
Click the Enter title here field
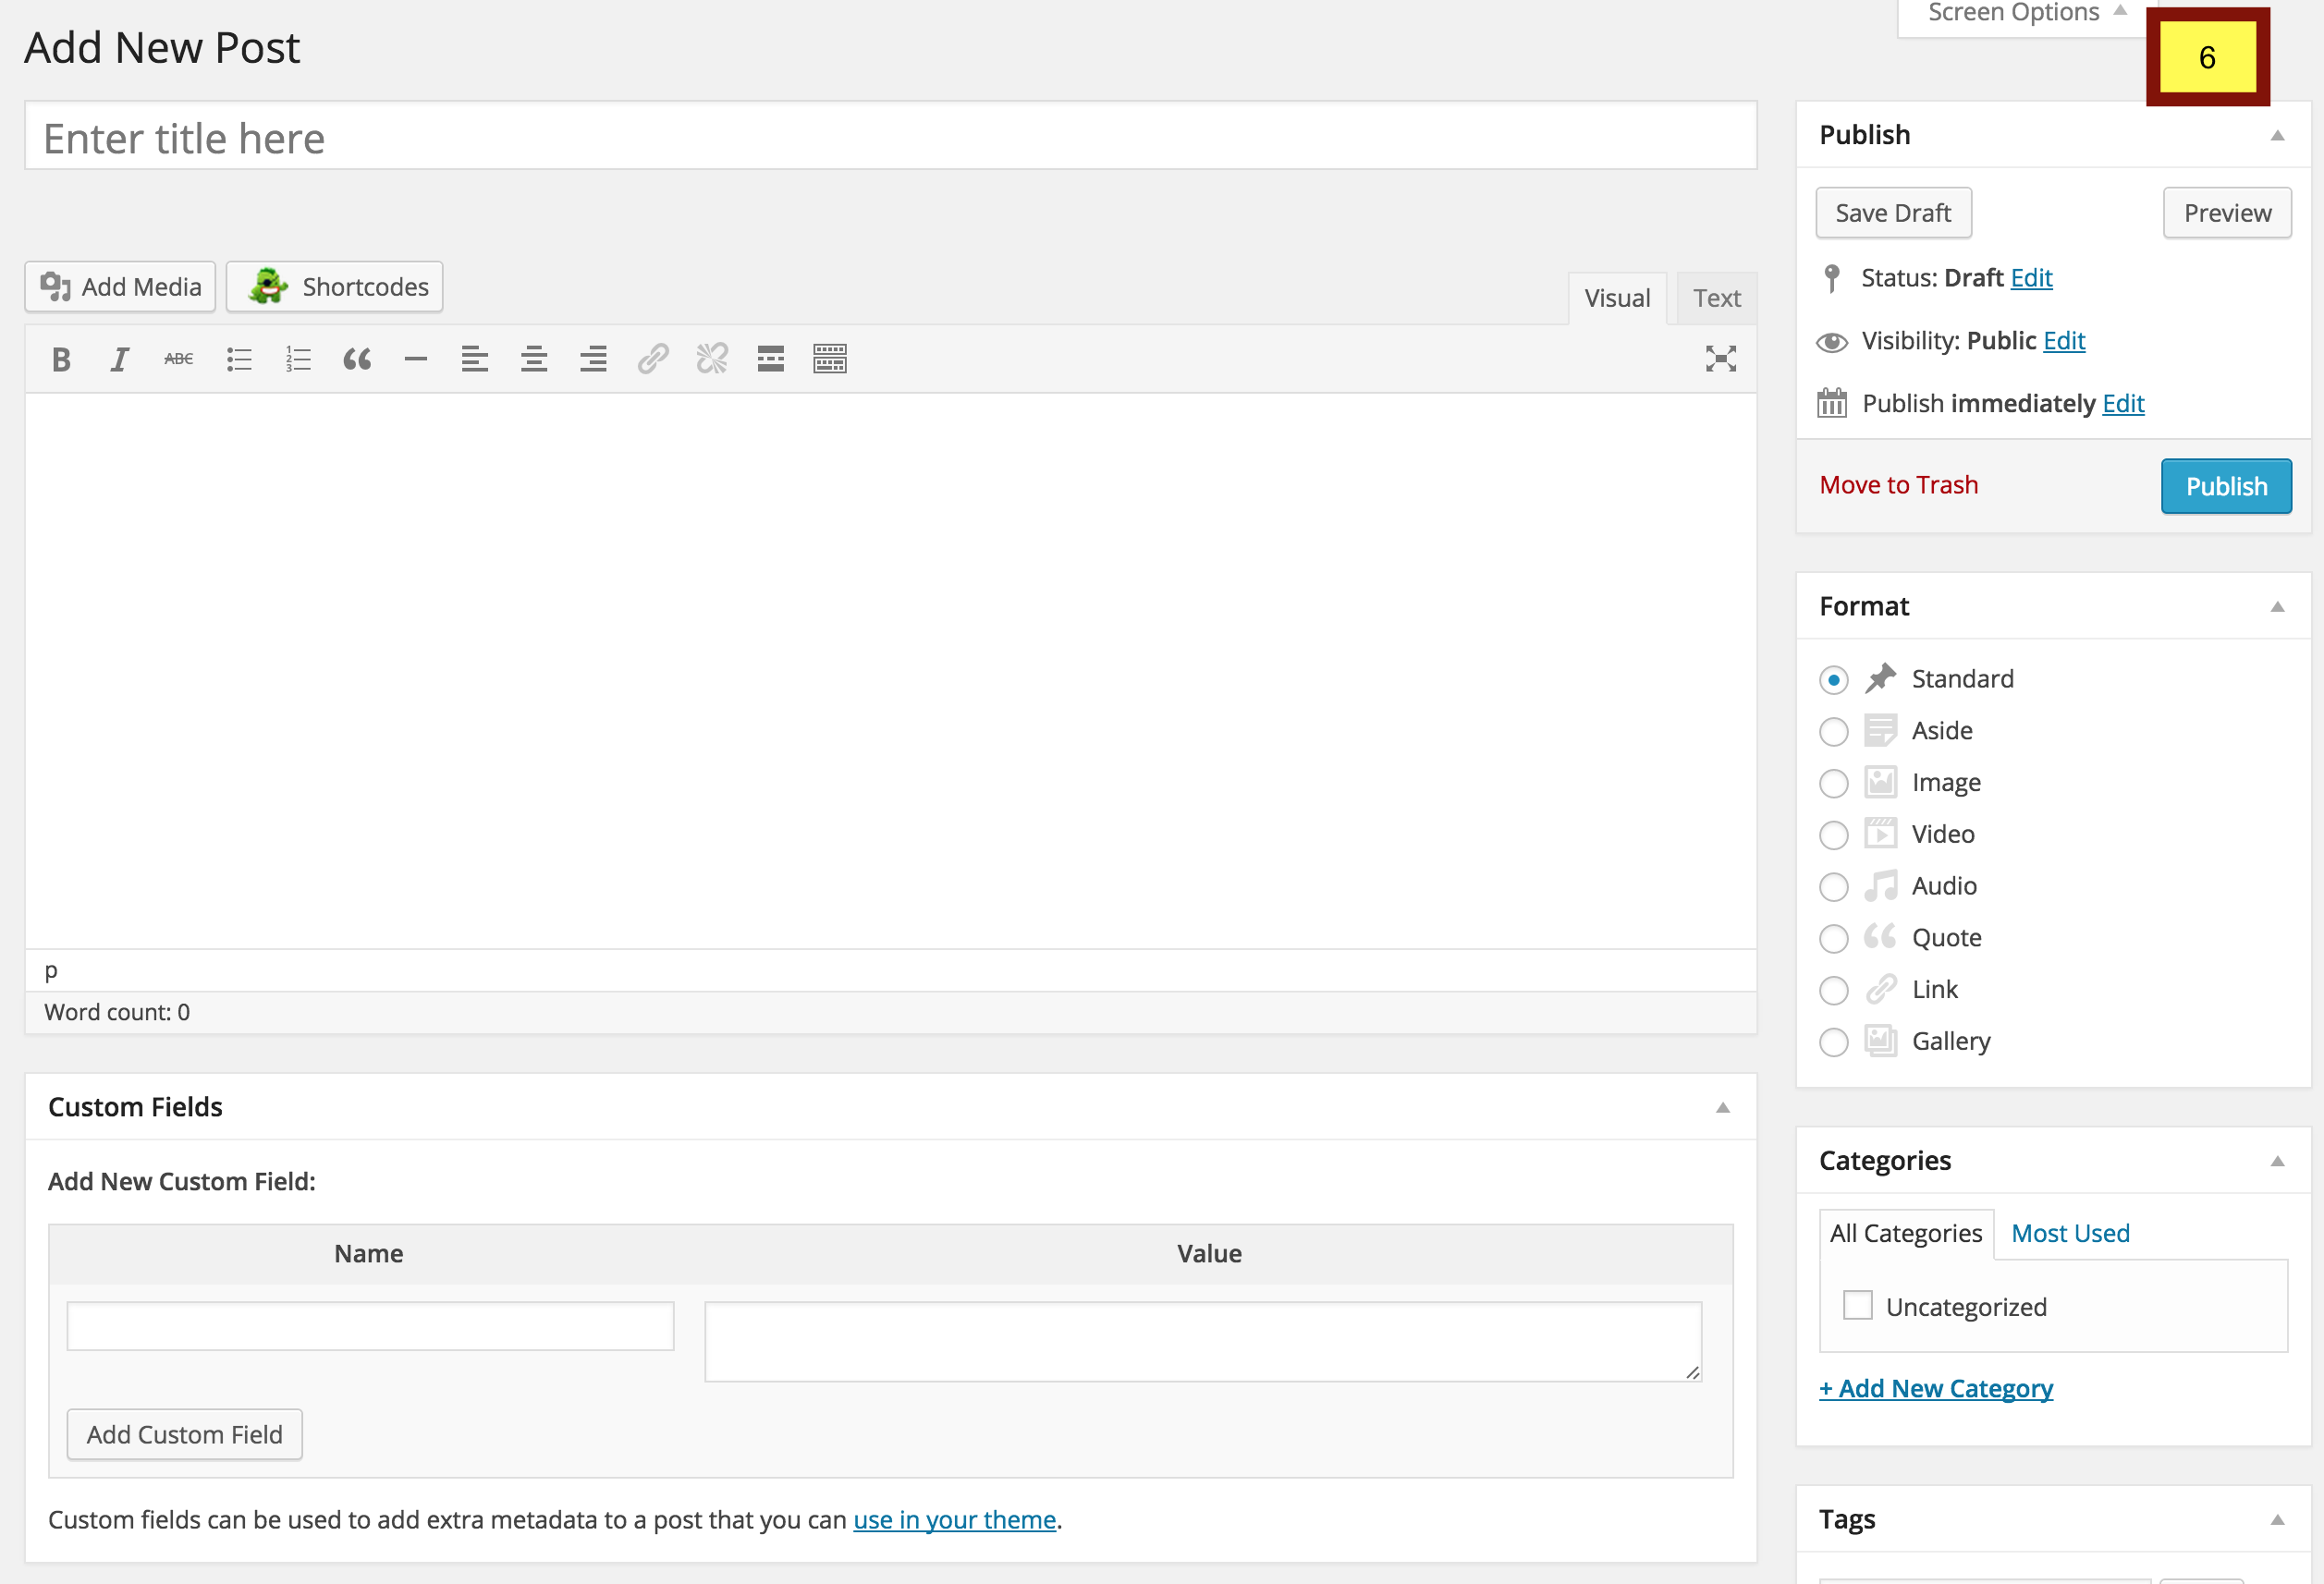(890, 138)
